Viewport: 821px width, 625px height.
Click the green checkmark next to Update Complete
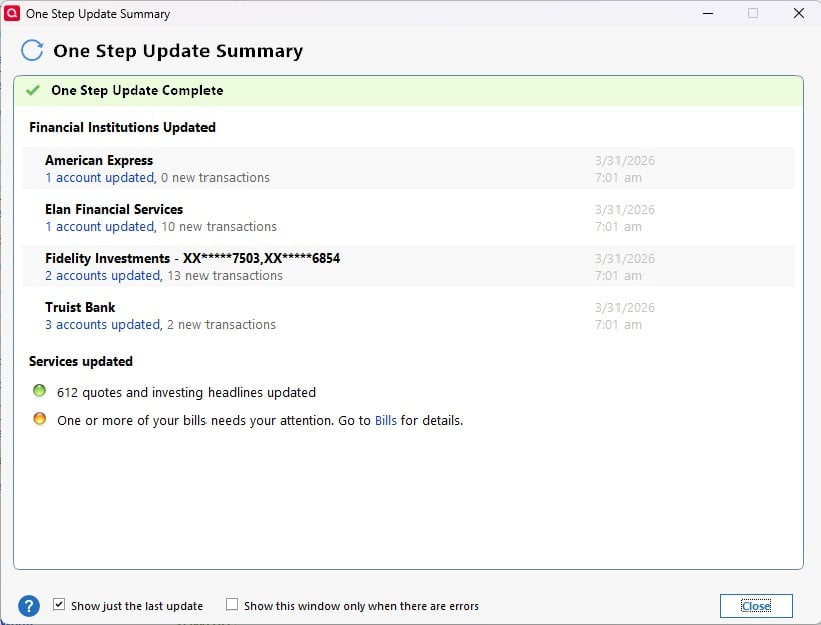33,90
